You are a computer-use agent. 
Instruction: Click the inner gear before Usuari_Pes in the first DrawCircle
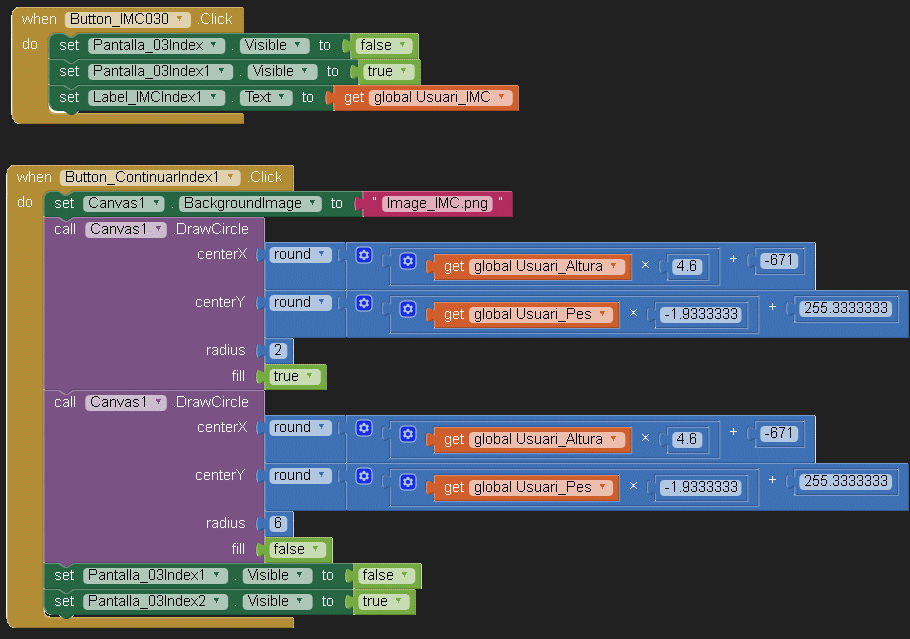[407, 311]
